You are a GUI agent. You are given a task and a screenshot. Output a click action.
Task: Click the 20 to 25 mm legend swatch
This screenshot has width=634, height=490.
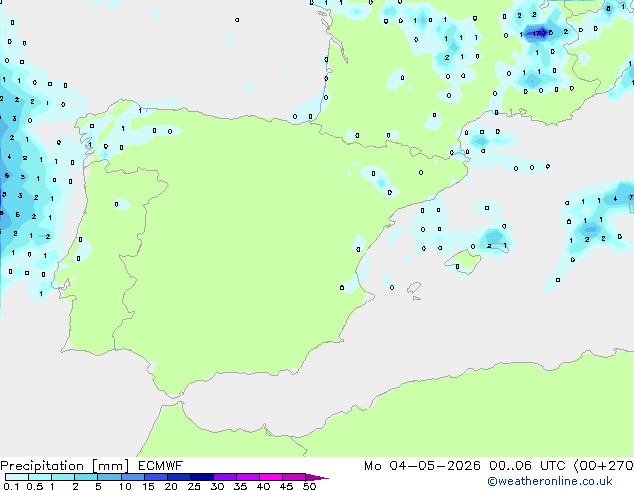pyautogui.click(x=178, y=477)
